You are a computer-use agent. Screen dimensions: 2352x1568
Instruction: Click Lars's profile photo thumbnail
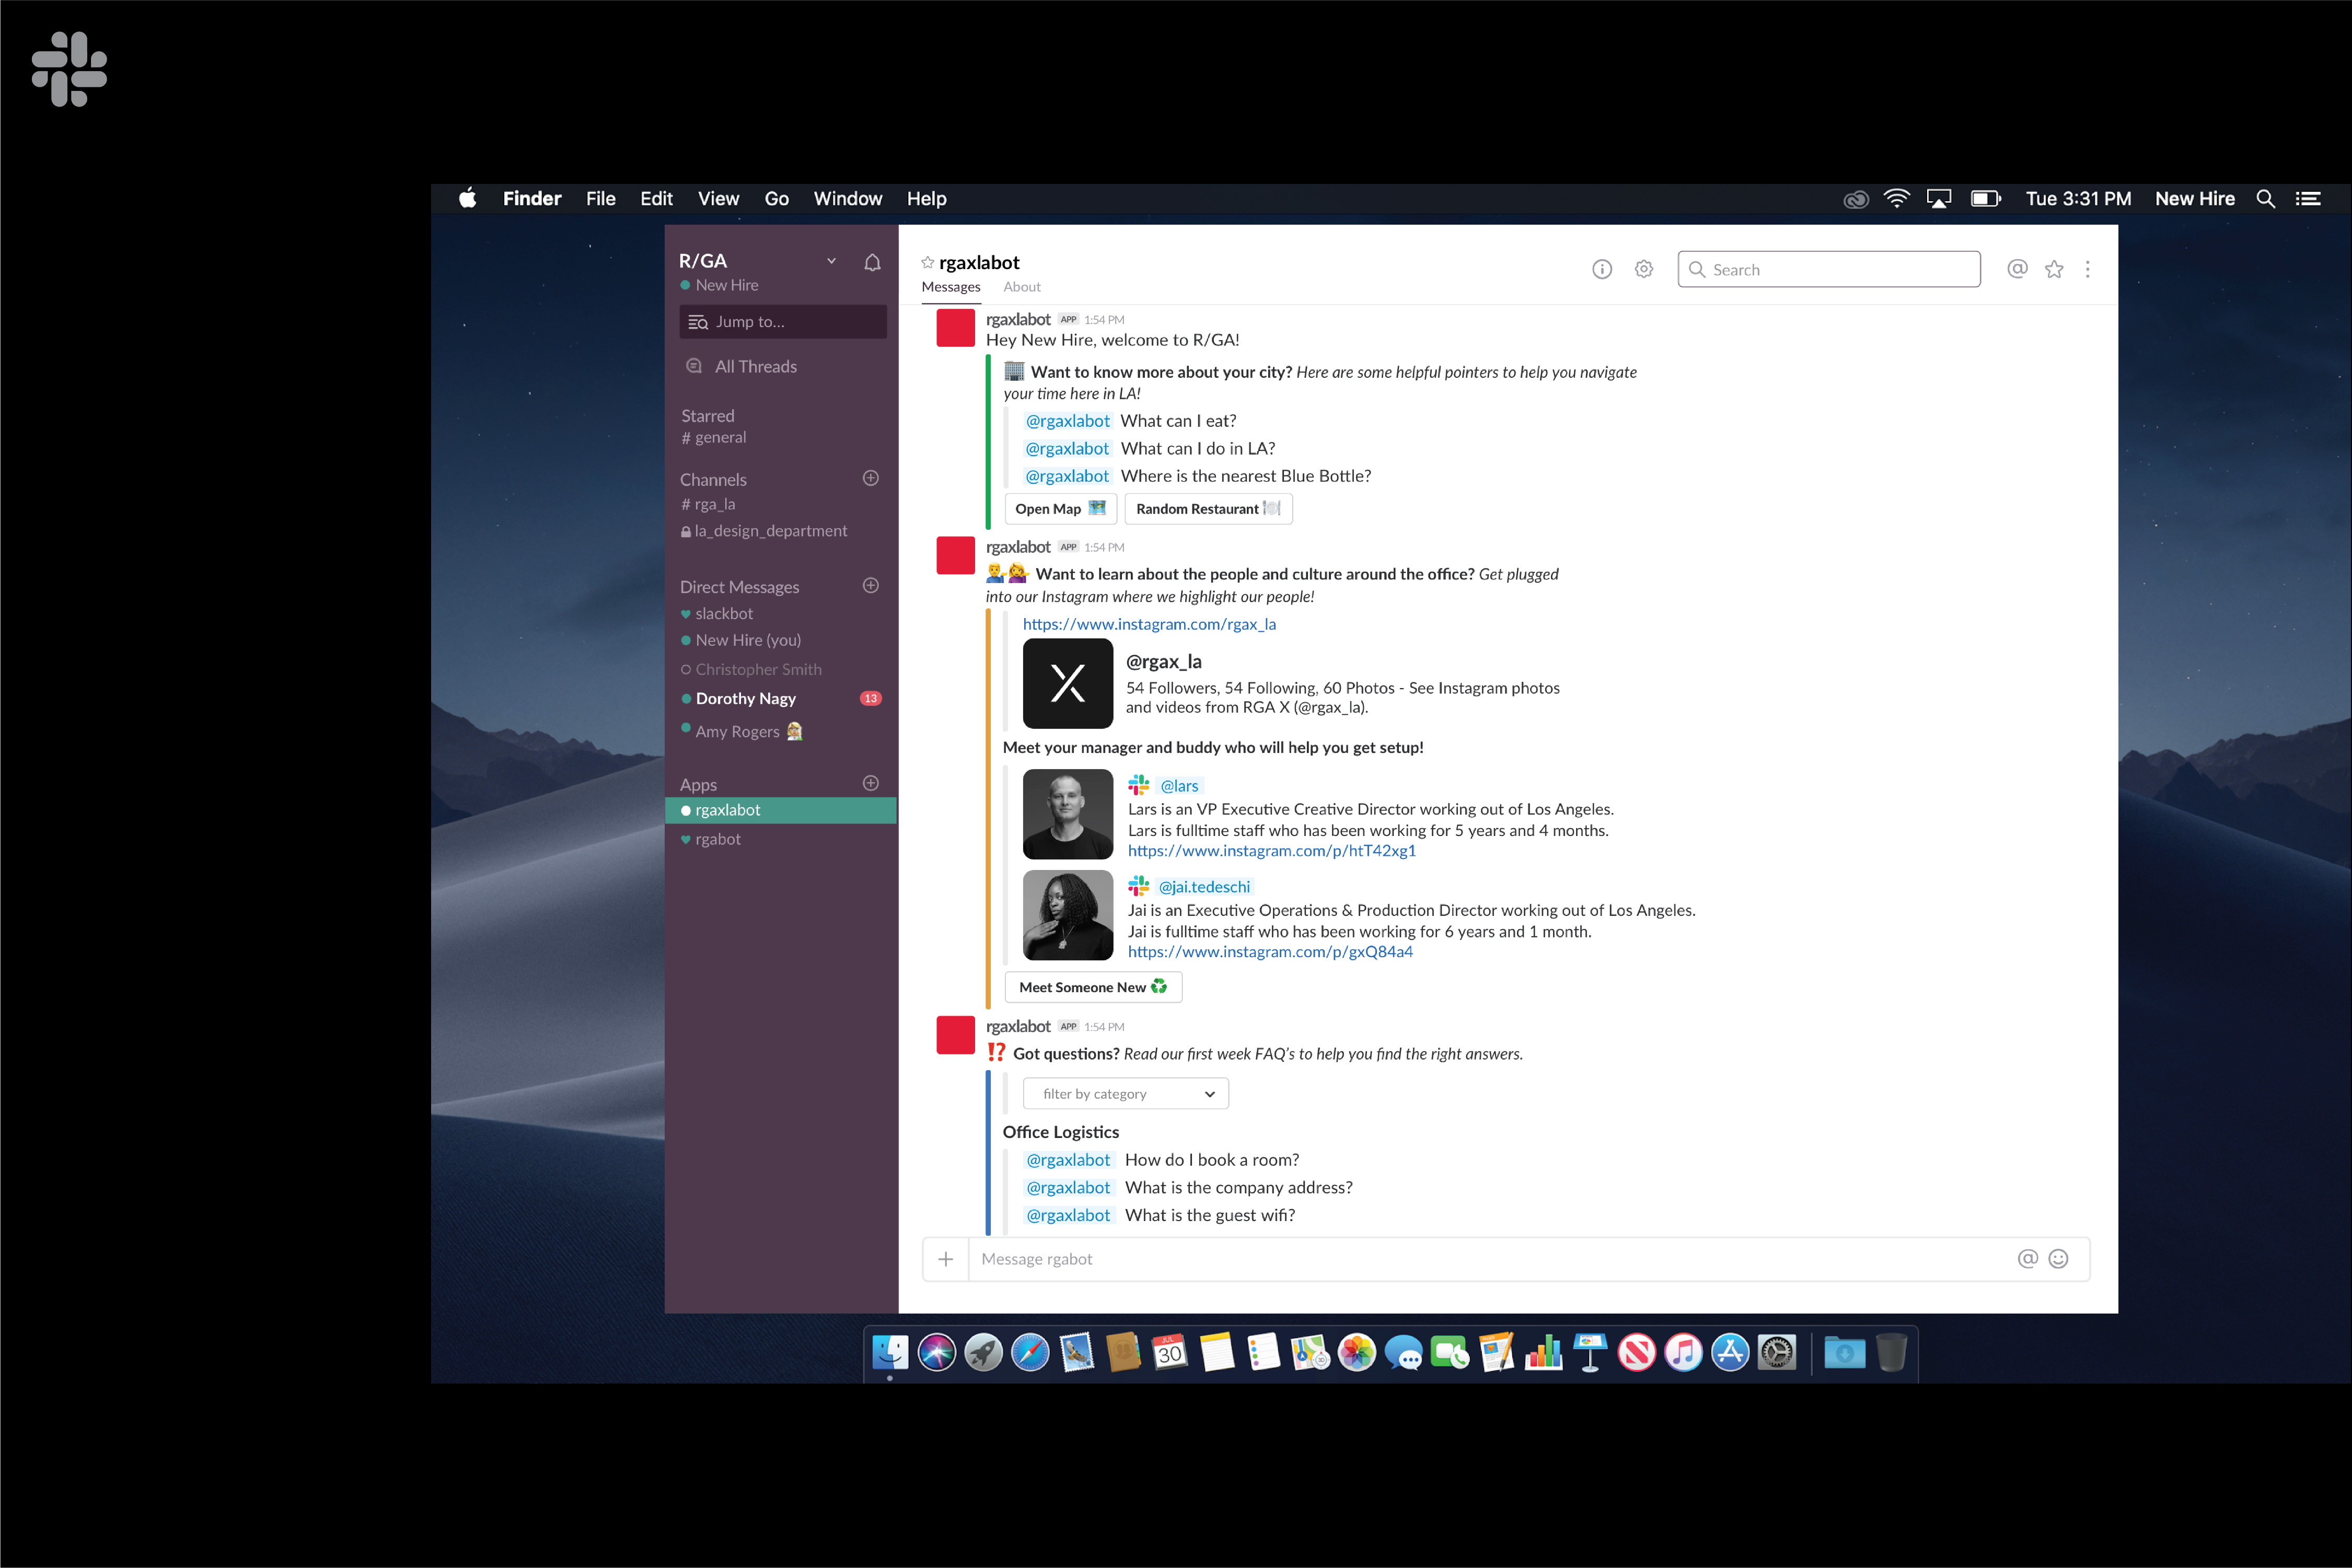[x=1067, y=814]
